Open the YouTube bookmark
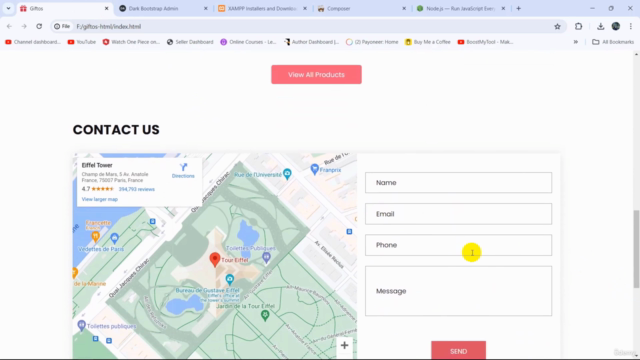 tap(82, 42)
